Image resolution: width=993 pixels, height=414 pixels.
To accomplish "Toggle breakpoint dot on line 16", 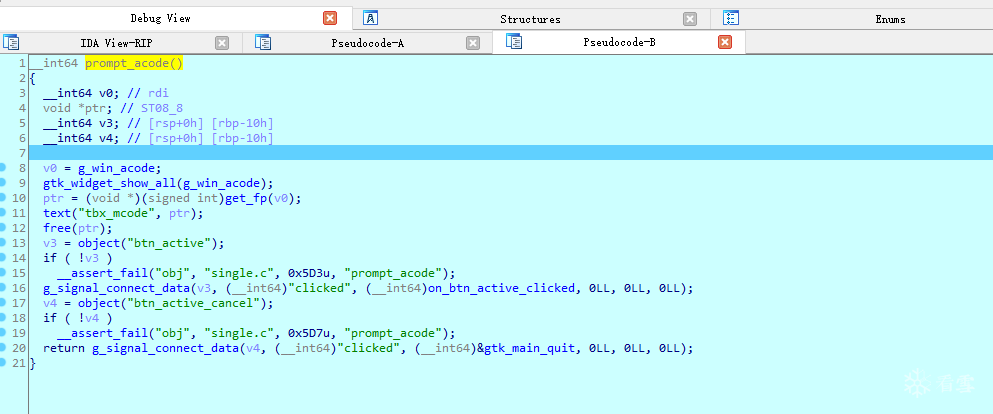I will coord(3,288).
